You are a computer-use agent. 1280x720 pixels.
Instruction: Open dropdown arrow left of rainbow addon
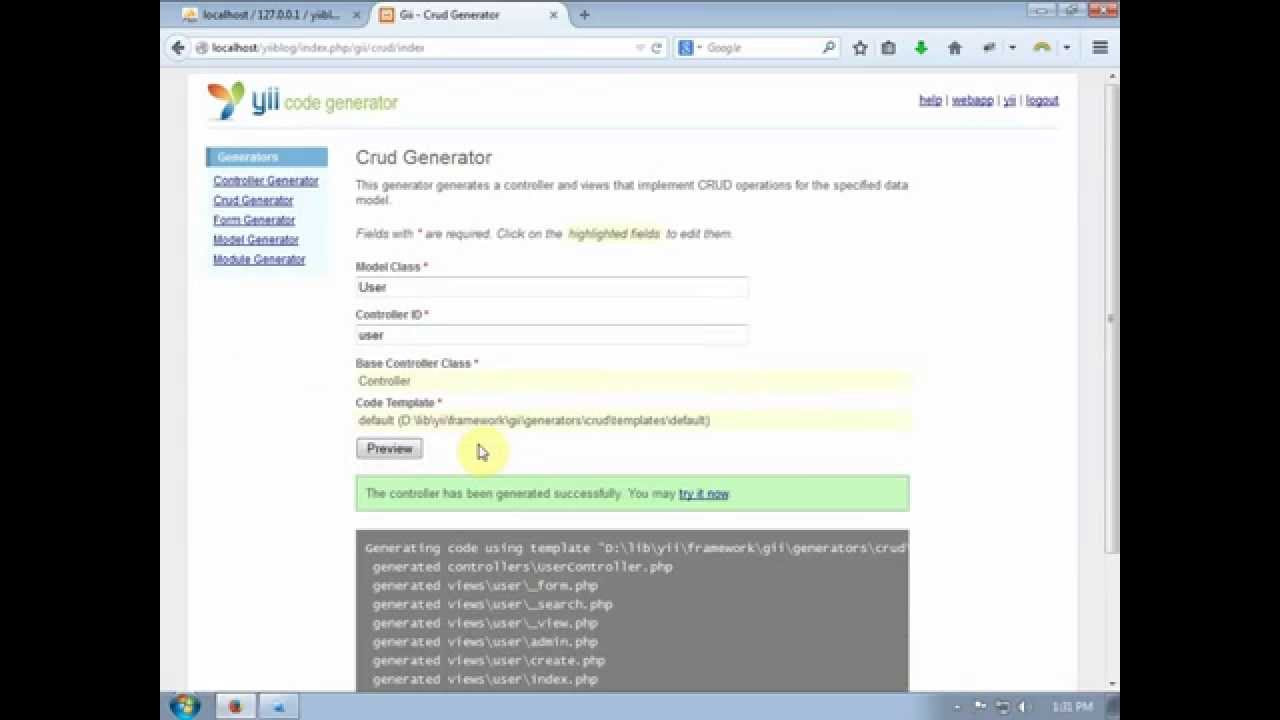click(x=1012, y=47)
